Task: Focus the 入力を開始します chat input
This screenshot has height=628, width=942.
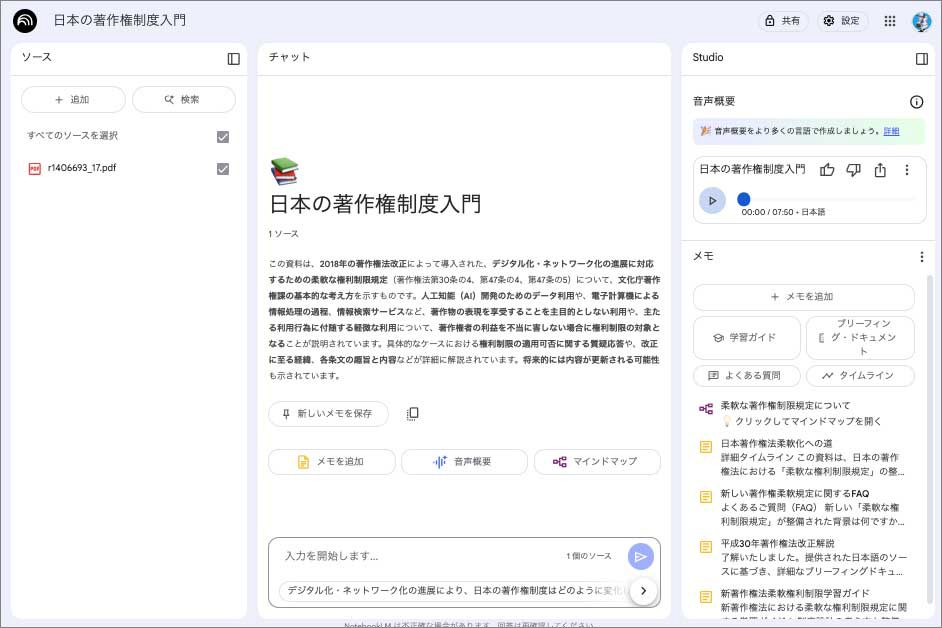Action: click(420, 556)
